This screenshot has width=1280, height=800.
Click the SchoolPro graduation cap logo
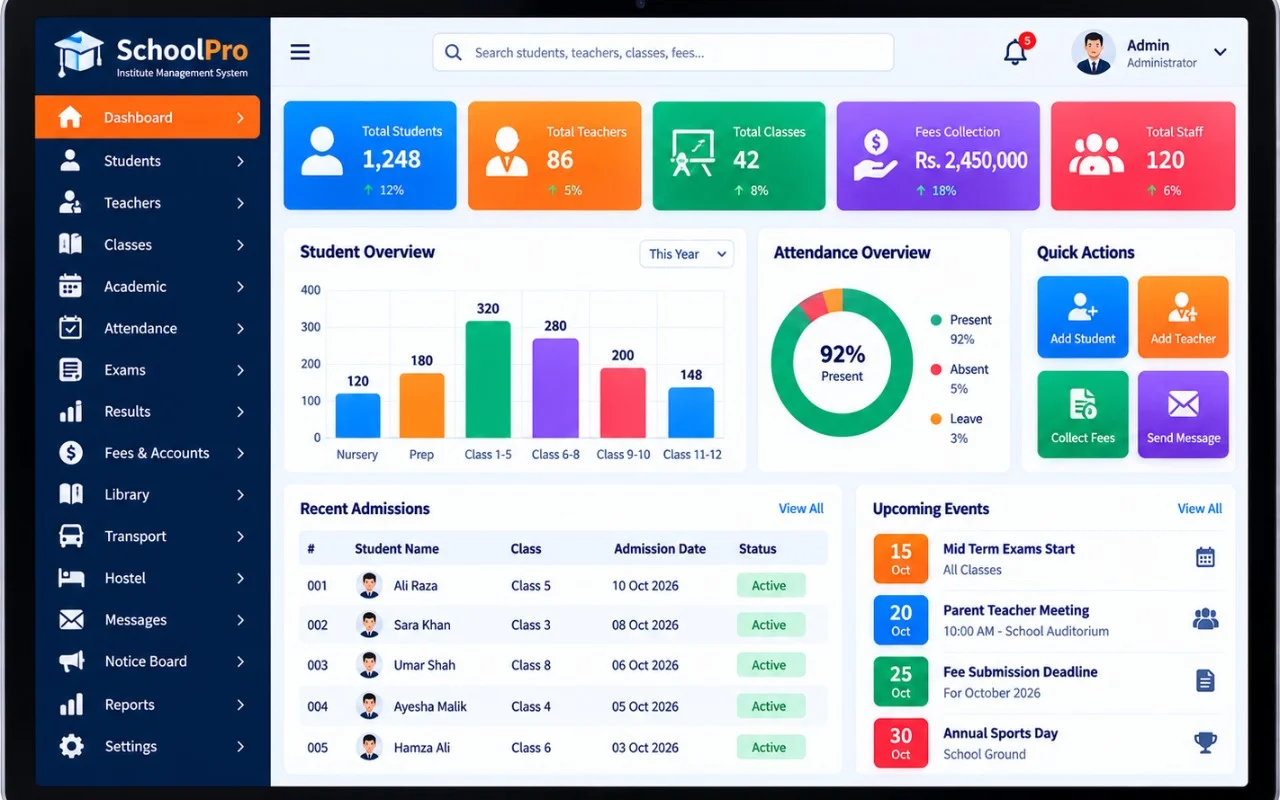(x=79, y=54)
